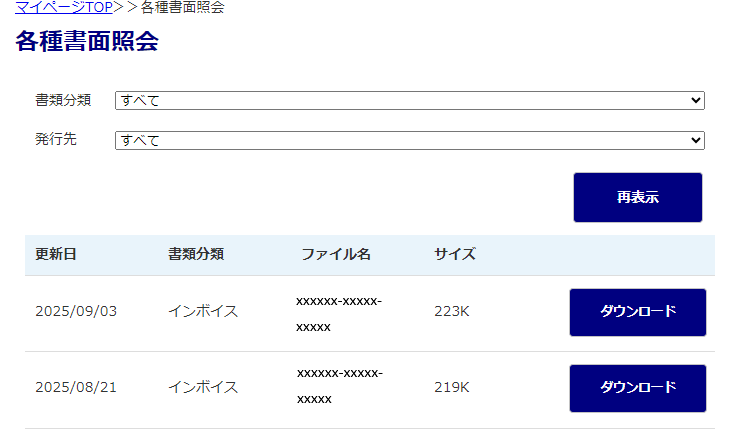733x438 pixels.
Task: Select the 2025/09/03 date cell
Action: point(76,311)
